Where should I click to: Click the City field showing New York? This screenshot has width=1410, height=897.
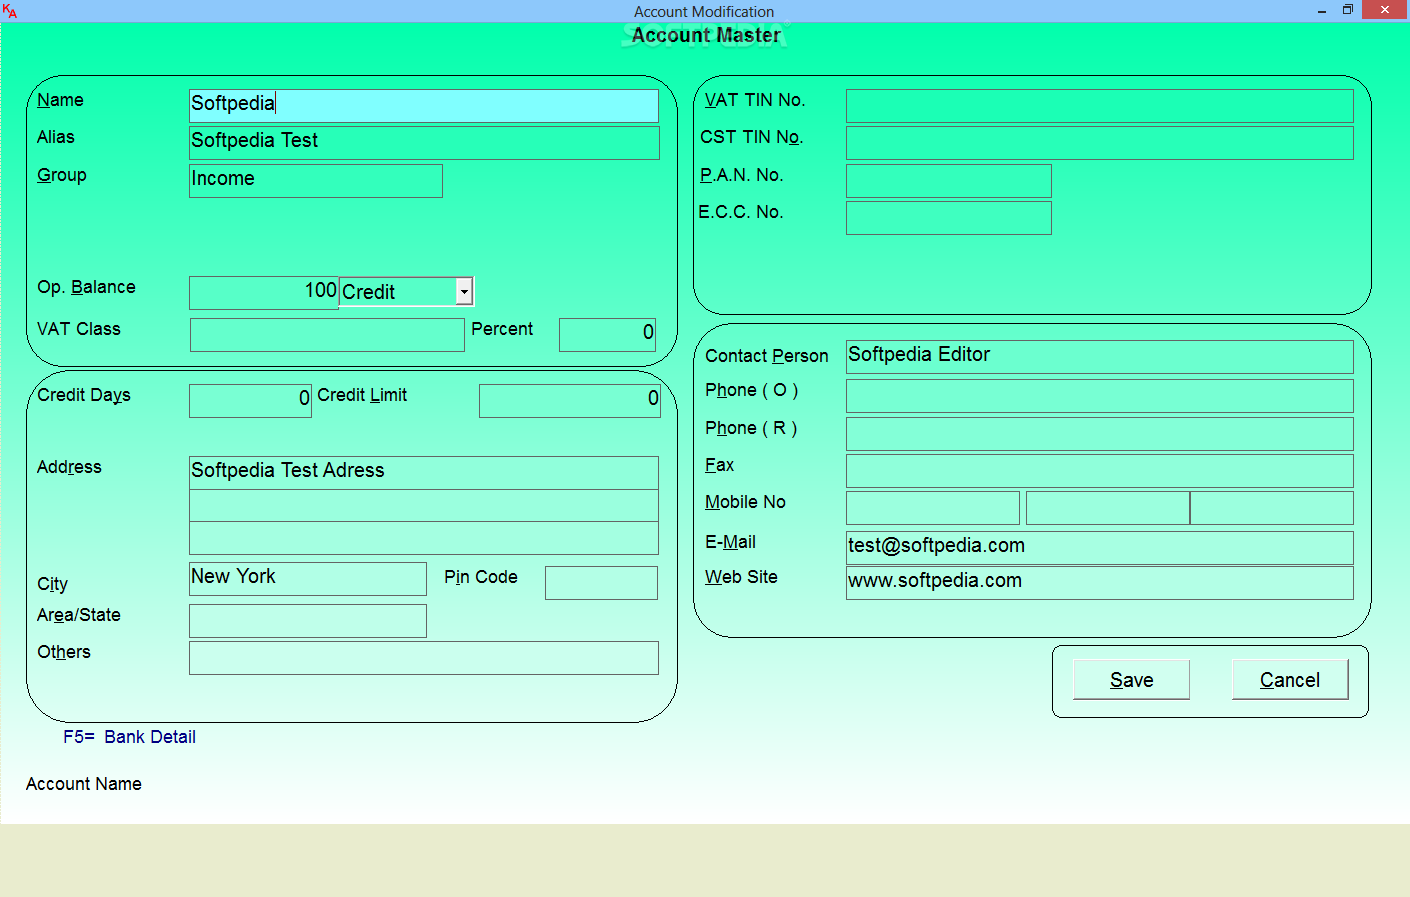[308, 579]
